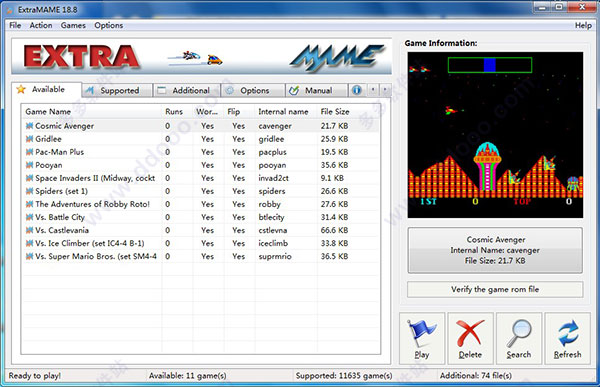Click Verify the game rom file button
The height and width of the screenshot is (387, 600).
495,289
